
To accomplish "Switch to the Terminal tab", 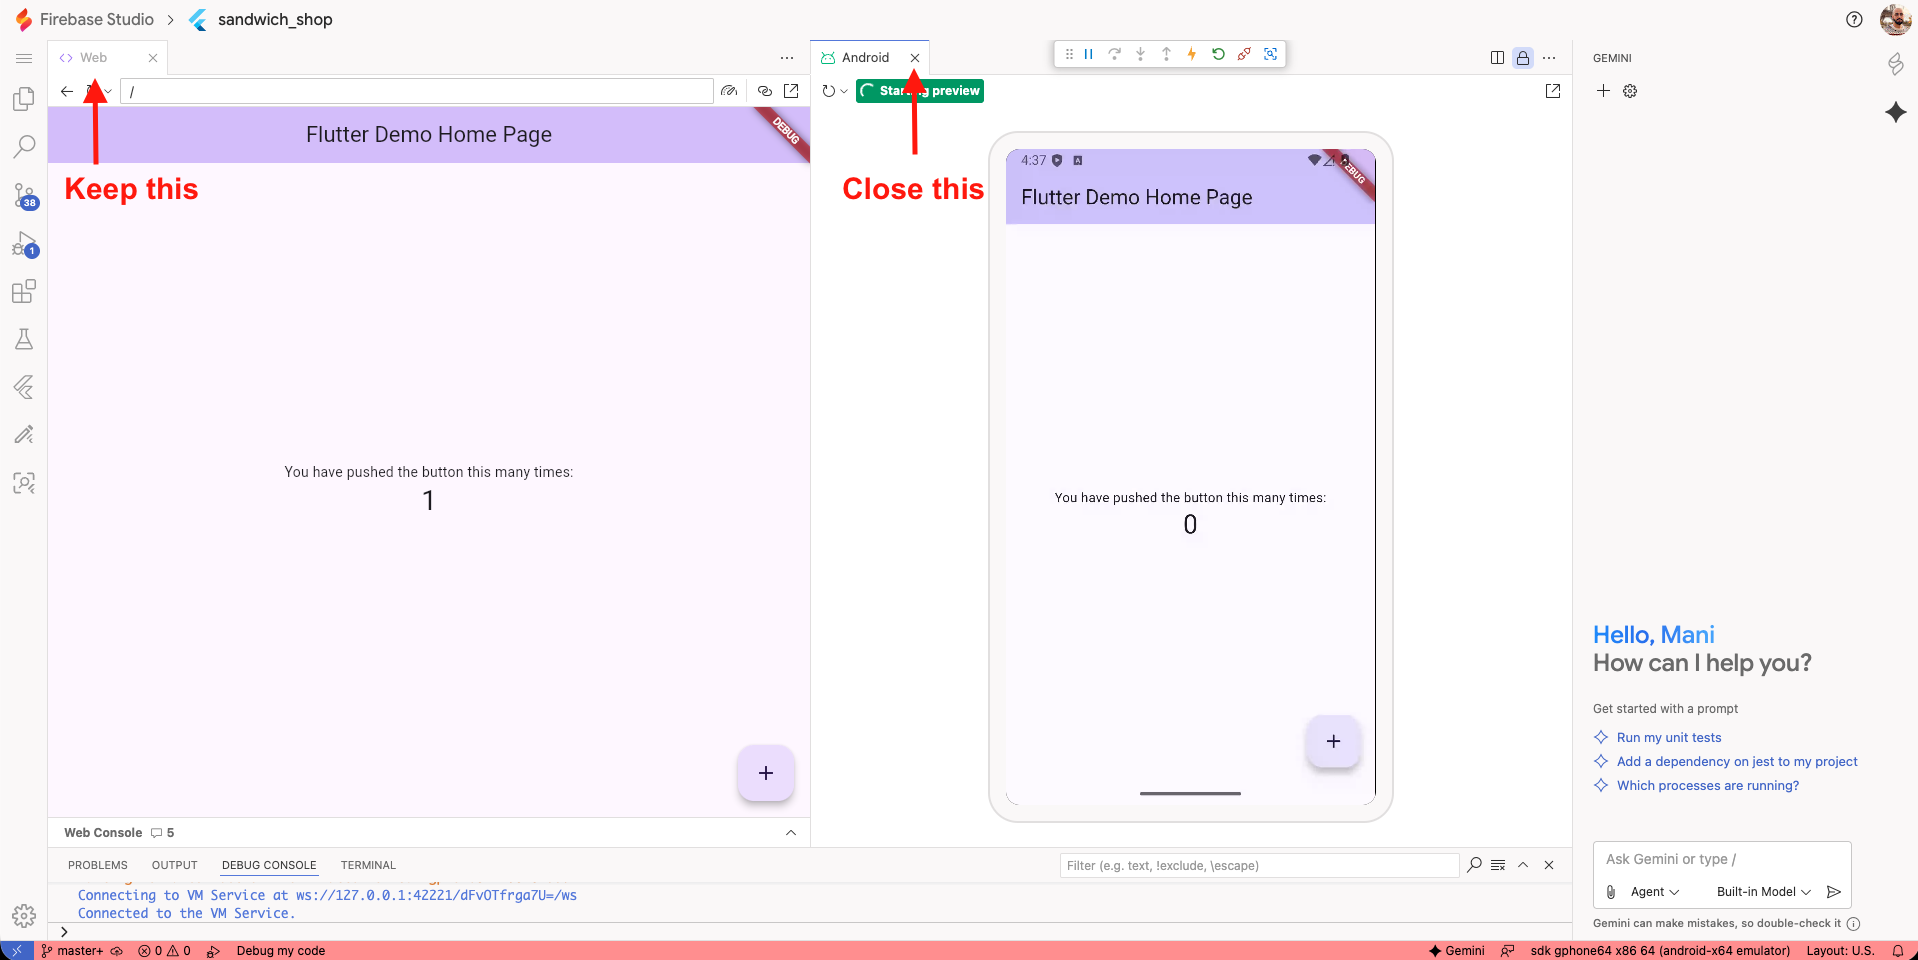I will pos(367,865).
